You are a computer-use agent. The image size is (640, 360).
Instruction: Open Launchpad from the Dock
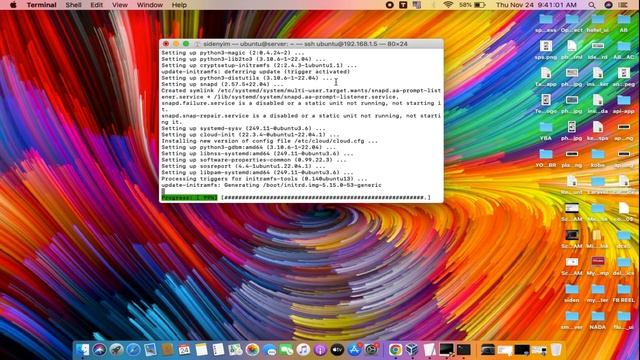tap(116, 350)
